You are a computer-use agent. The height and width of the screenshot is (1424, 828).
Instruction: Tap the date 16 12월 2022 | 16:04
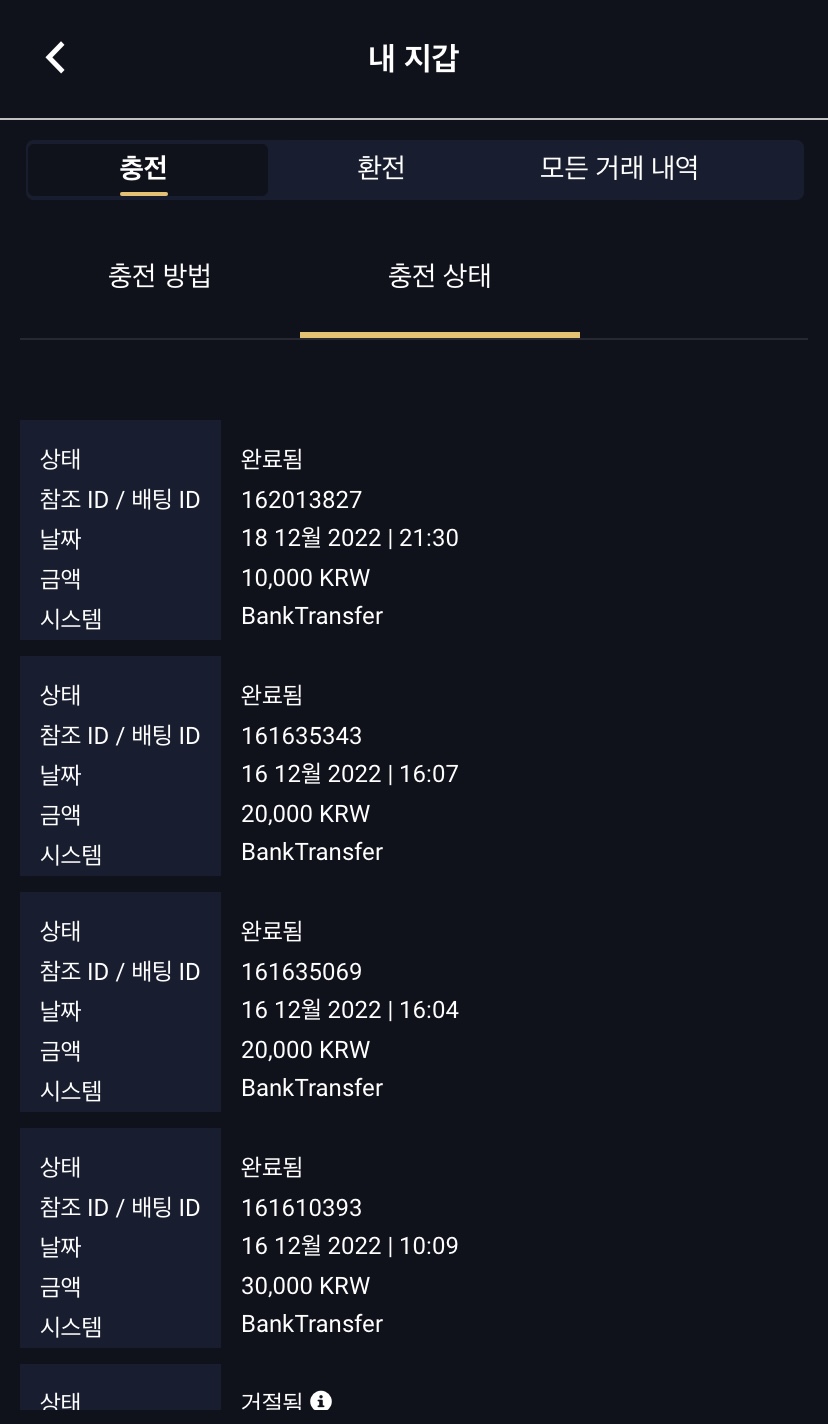(x=350, y=1010)
